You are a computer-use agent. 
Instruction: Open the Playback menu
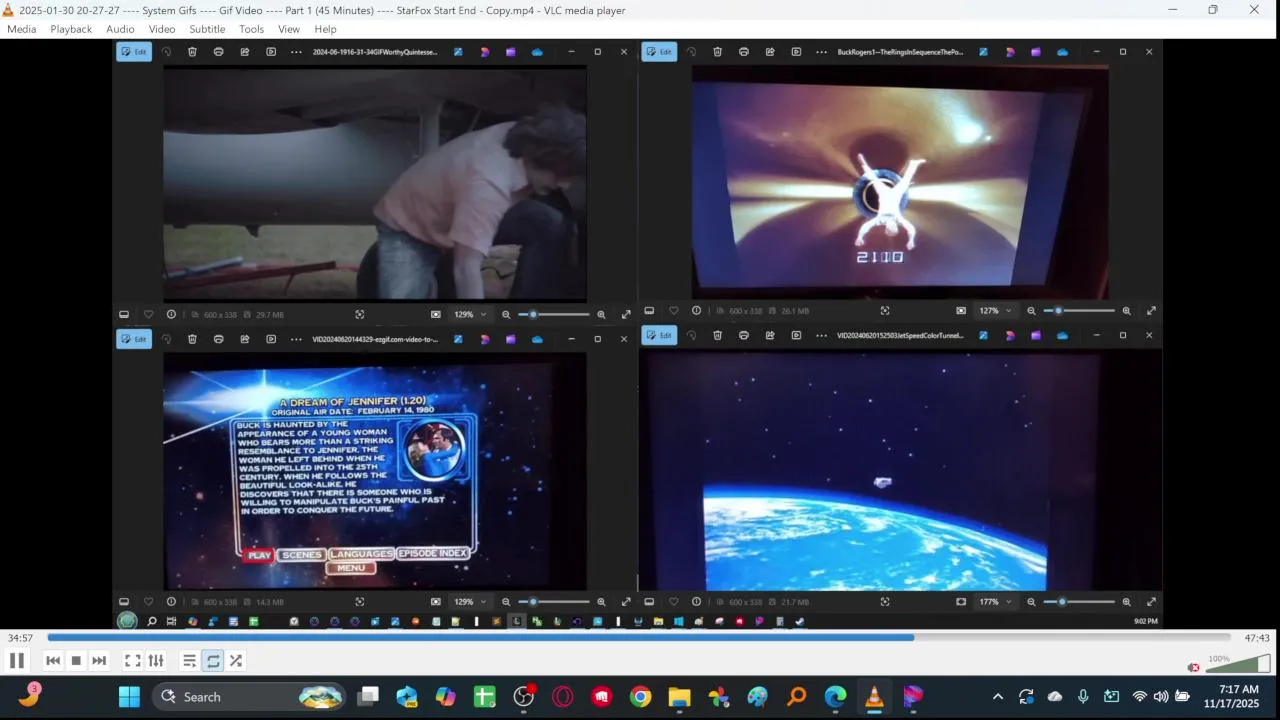pos(71,29)
